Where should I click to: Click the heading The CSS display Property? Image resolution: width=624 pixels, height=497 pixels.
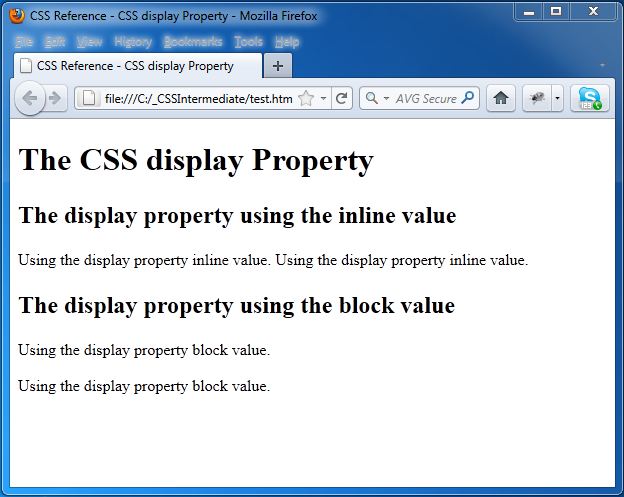(x=196, y=160)
